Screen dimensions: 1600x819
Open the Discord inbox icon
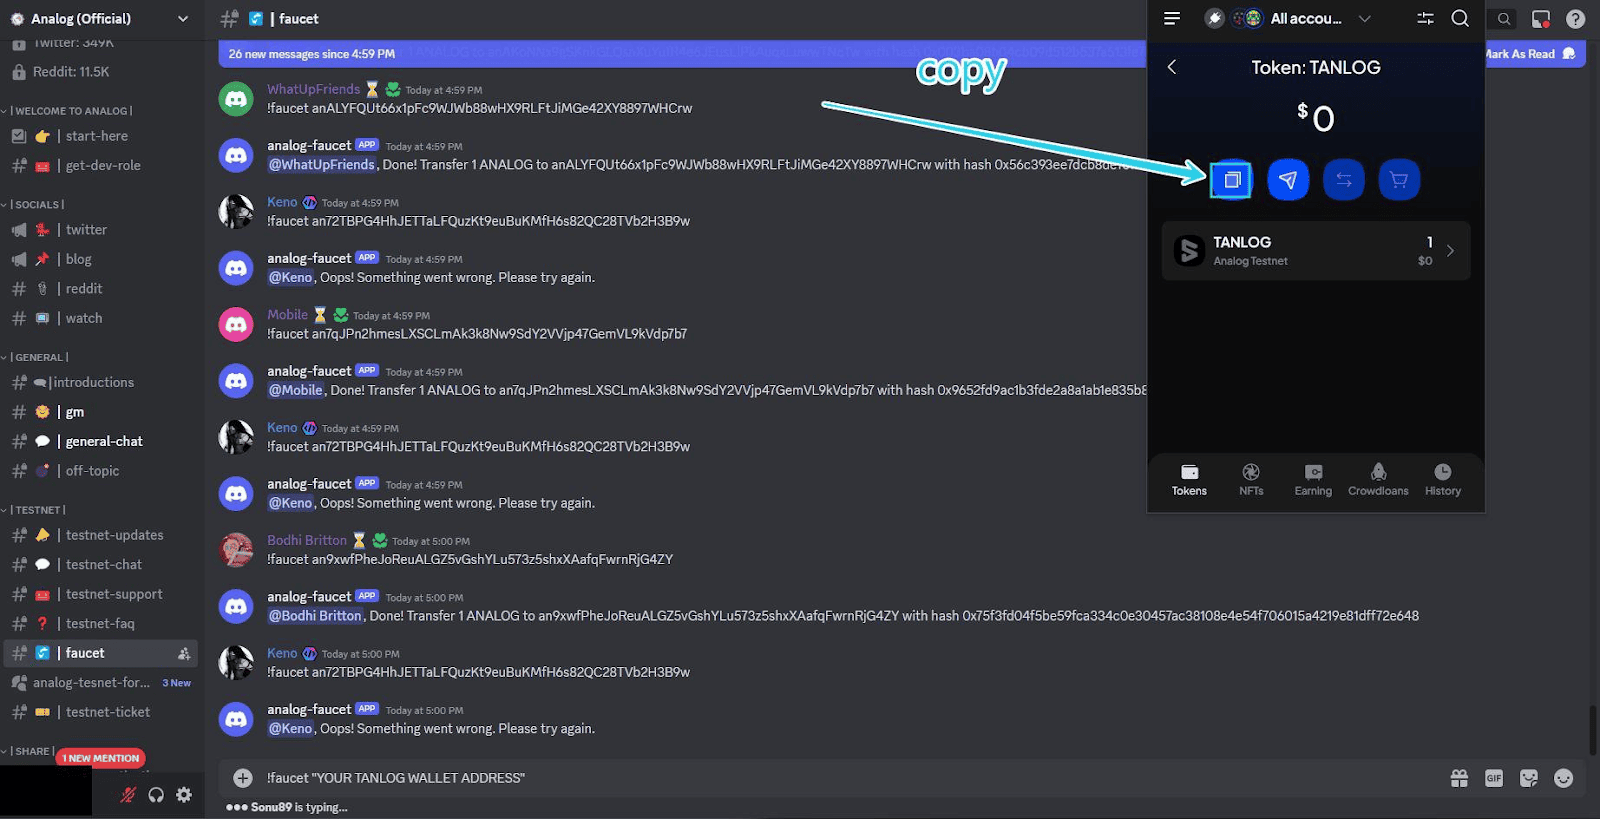[1541, 19]
